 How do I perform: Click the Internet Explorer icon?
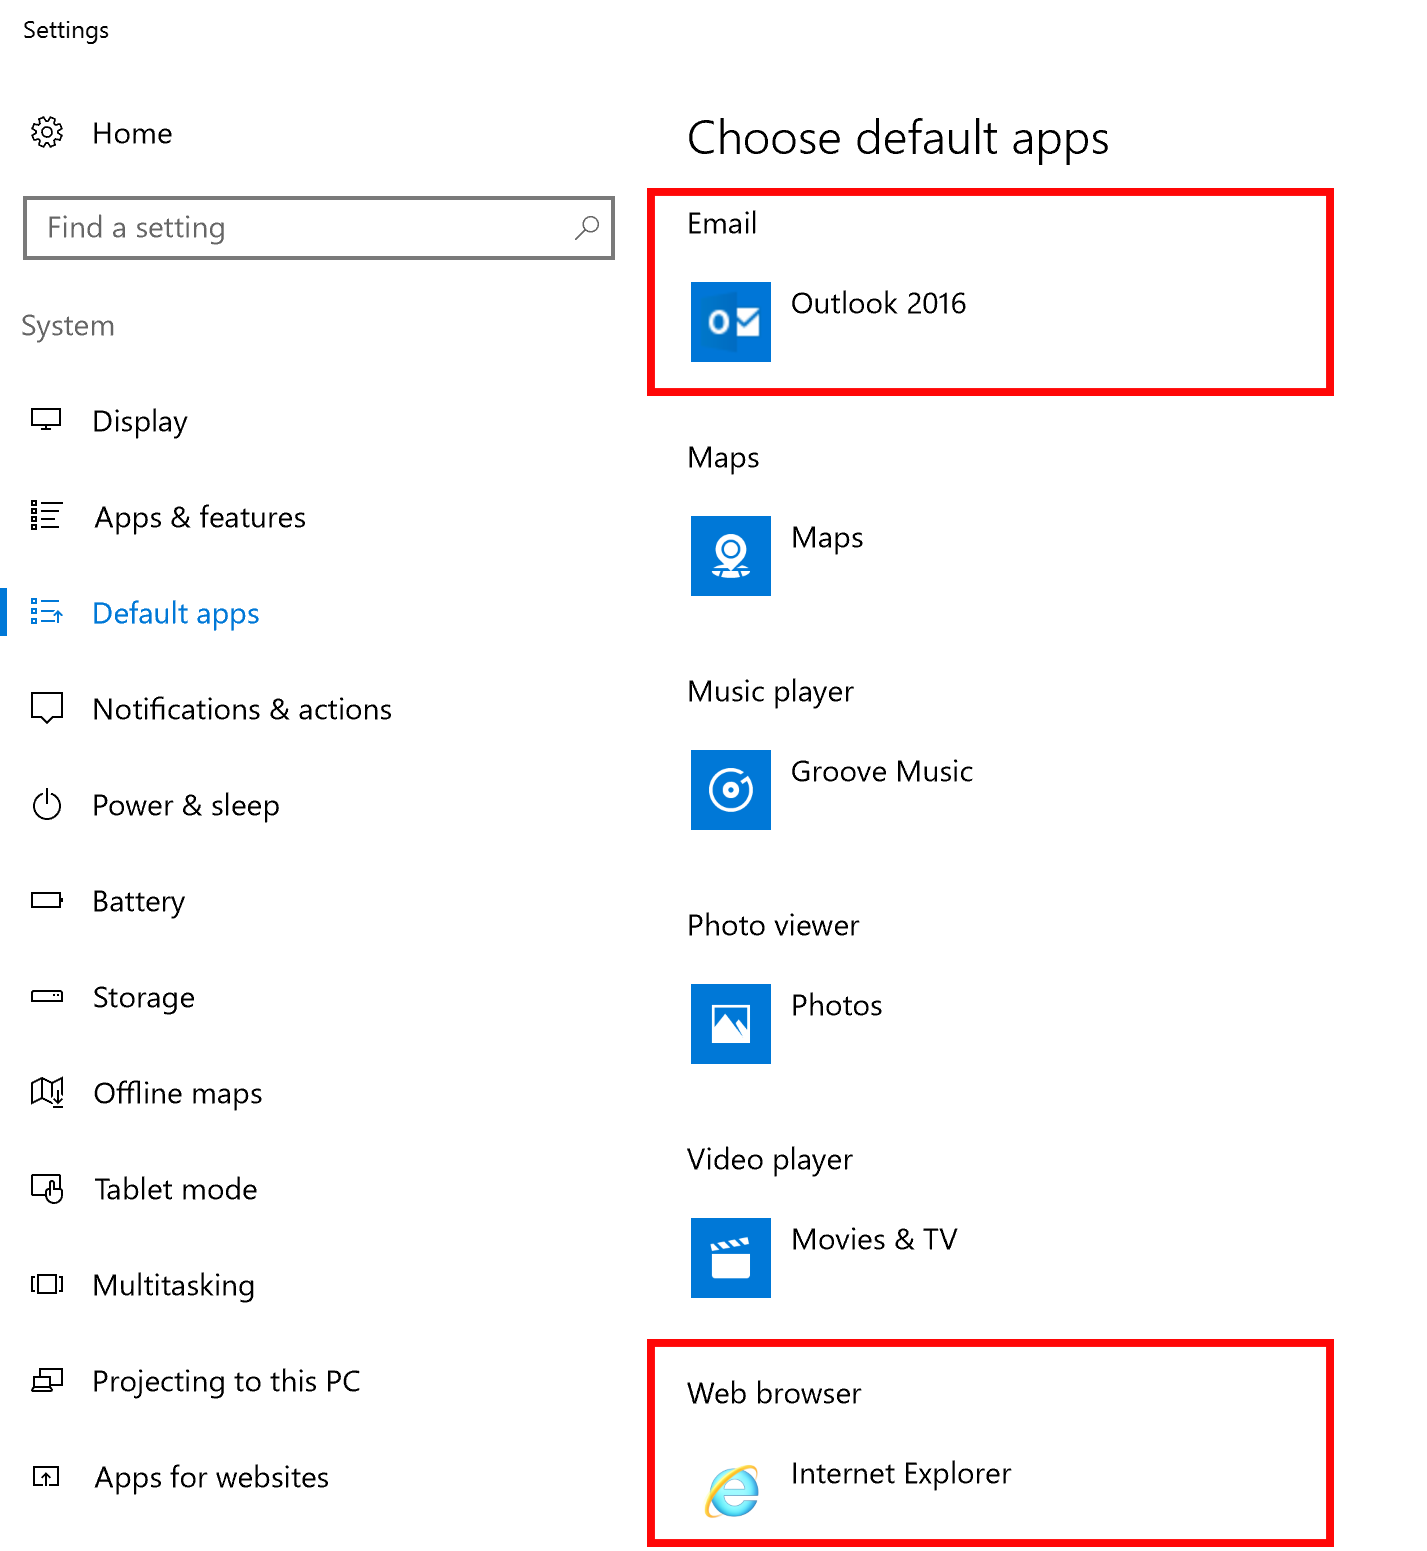pyautogui.click(x=732, y=1492)
